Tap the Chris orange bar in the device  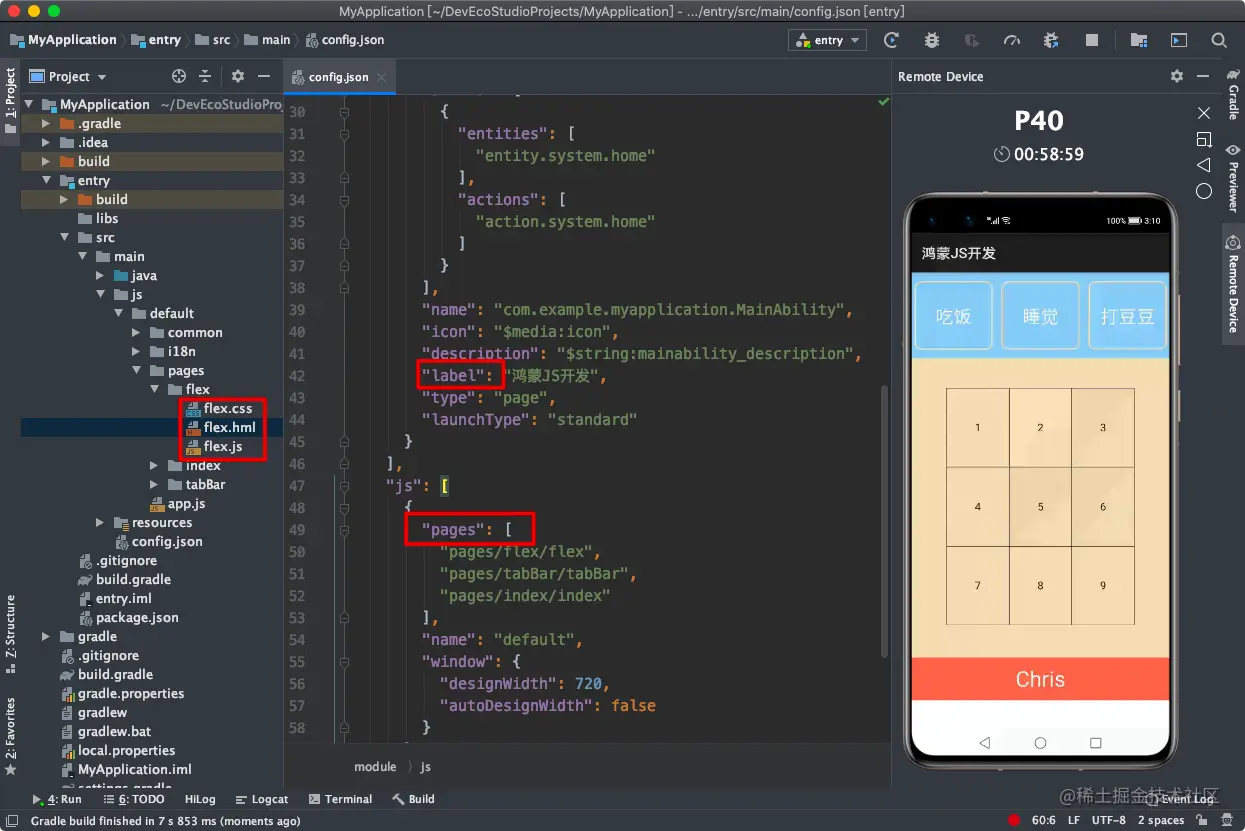point(1040,679)
